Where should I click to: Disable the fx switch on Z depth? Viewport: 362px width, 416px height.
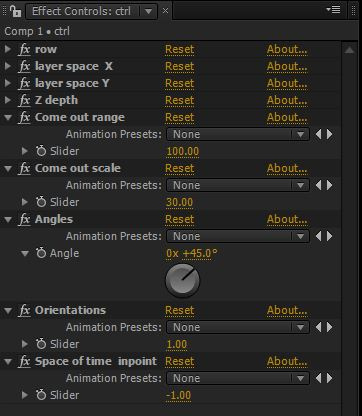pyautogui.click(x=25, y=101)
